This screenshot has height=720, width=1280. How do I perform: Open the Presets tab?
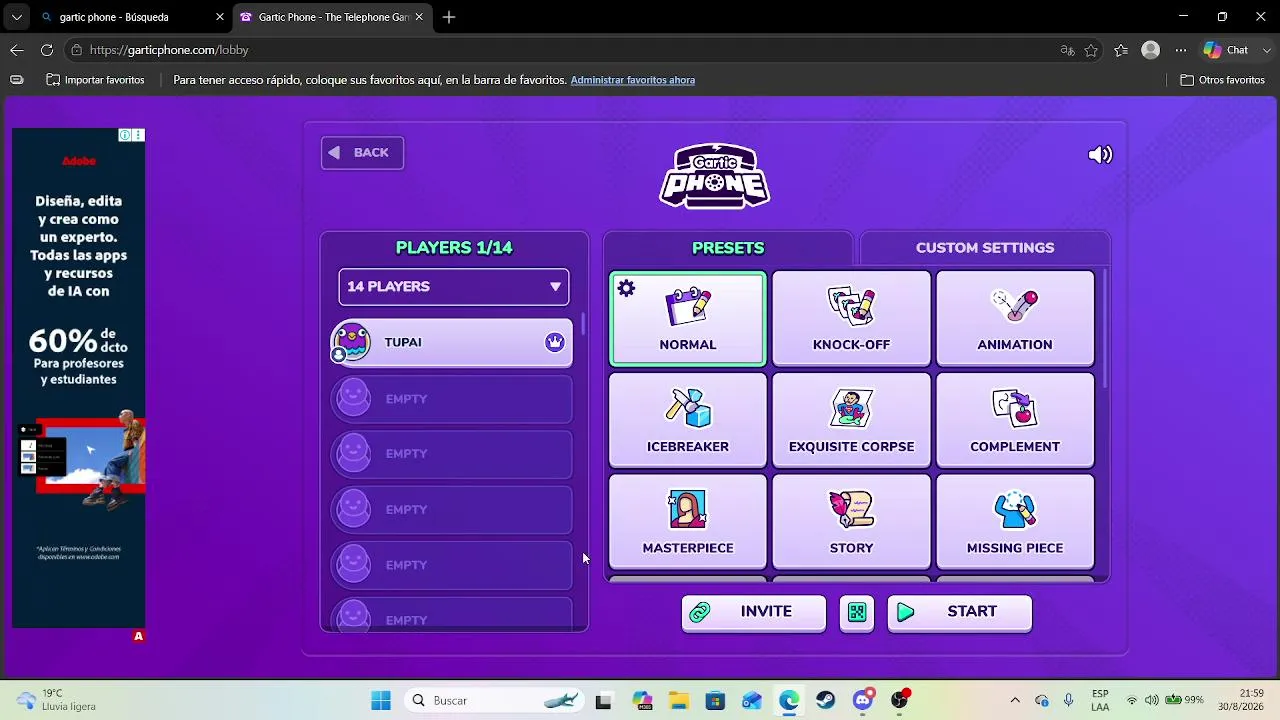pyautogui.click(x=728, y=248)
